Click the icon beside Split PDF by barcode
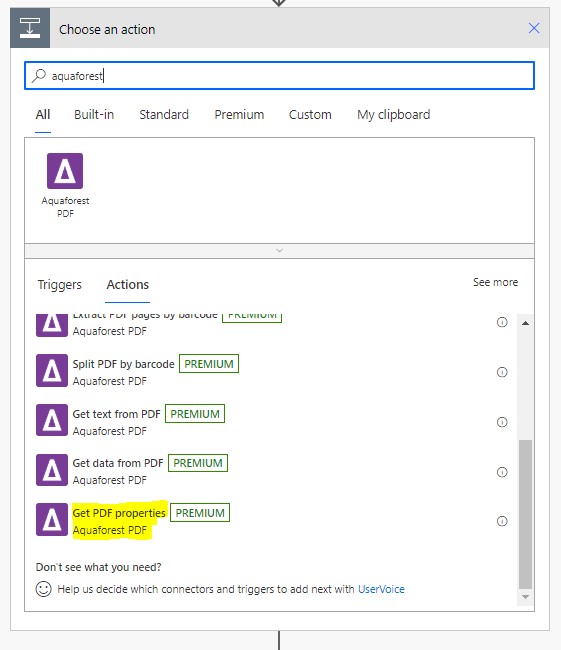Screen dimensions: 561x650 coord(52,370)
